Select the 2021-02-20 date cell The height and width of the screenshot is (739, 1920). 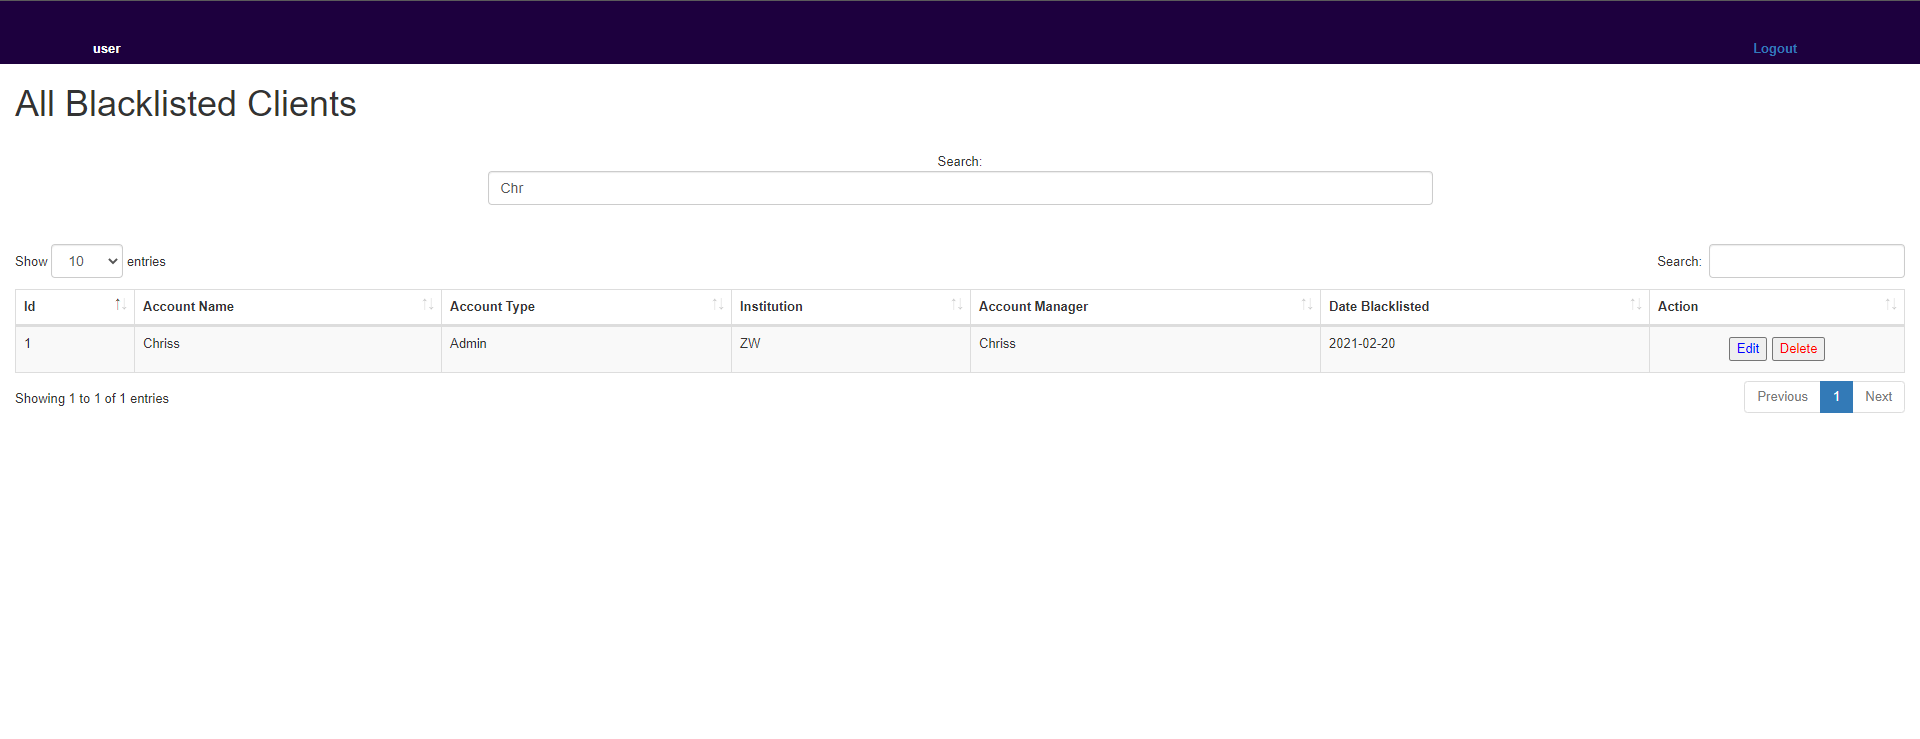pos(1485,349)
